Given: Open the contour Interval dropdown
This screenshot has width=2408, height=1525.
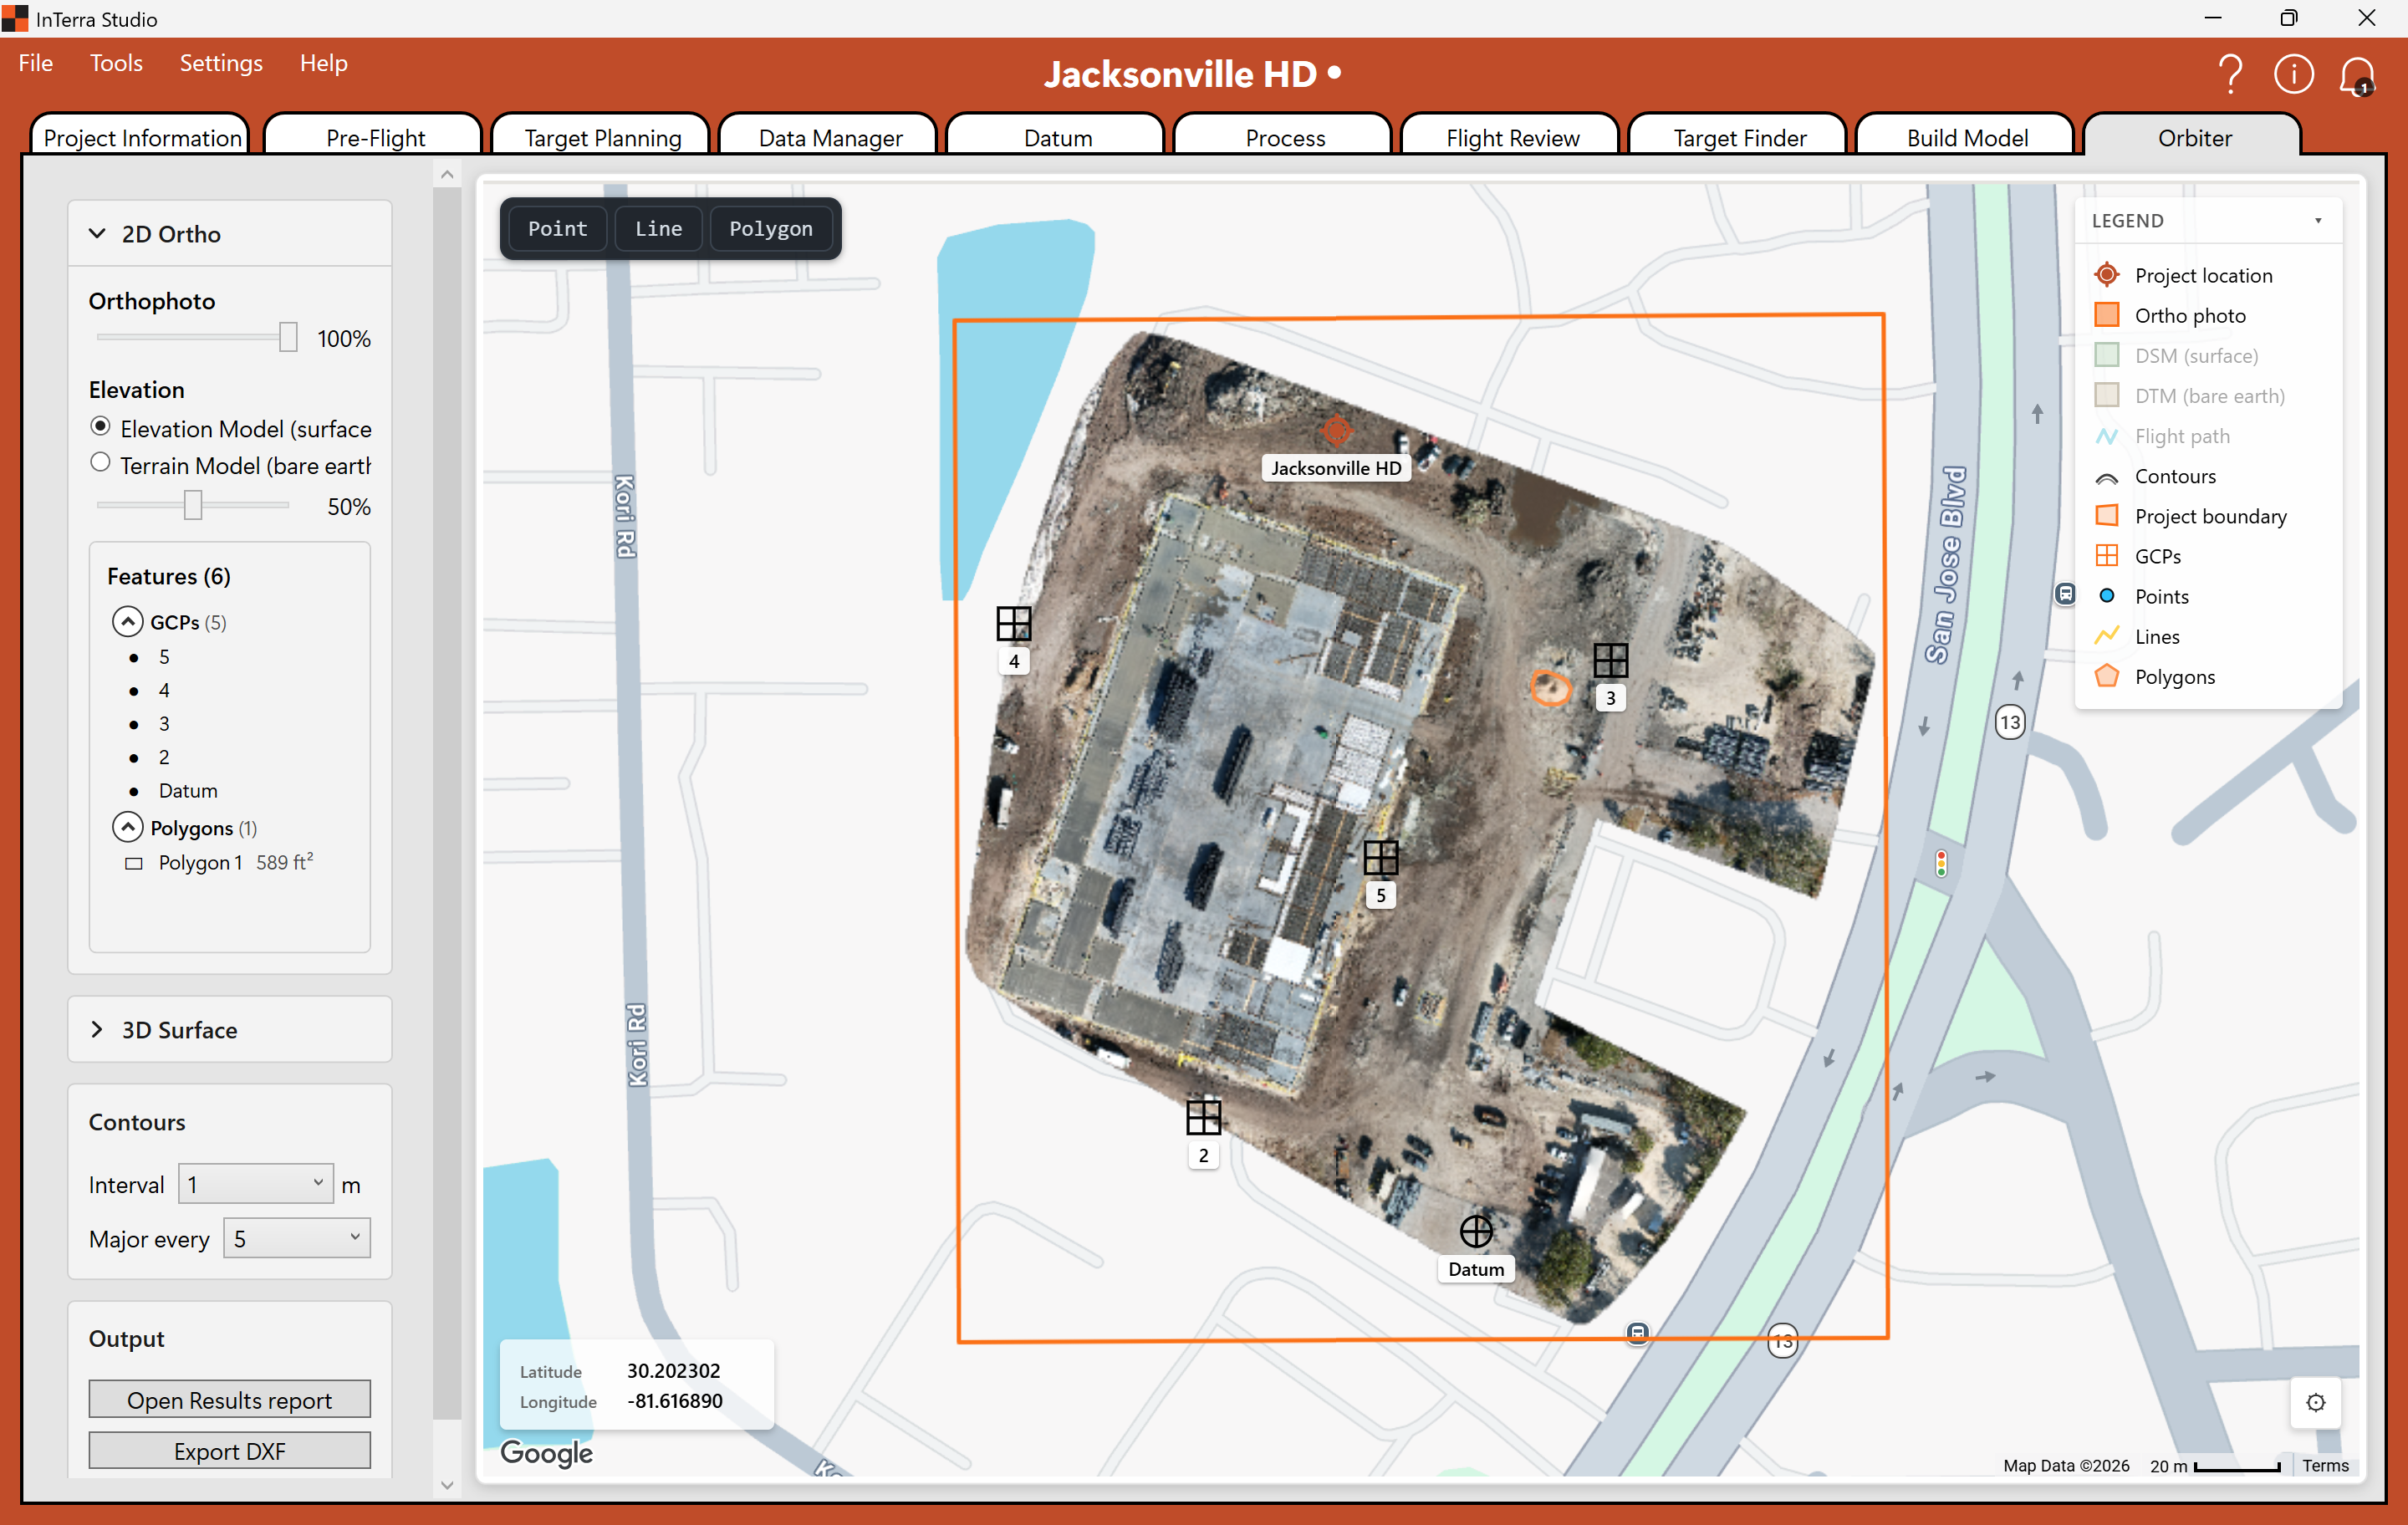Looking at the screenshot, I should [x=255, y=1184].
